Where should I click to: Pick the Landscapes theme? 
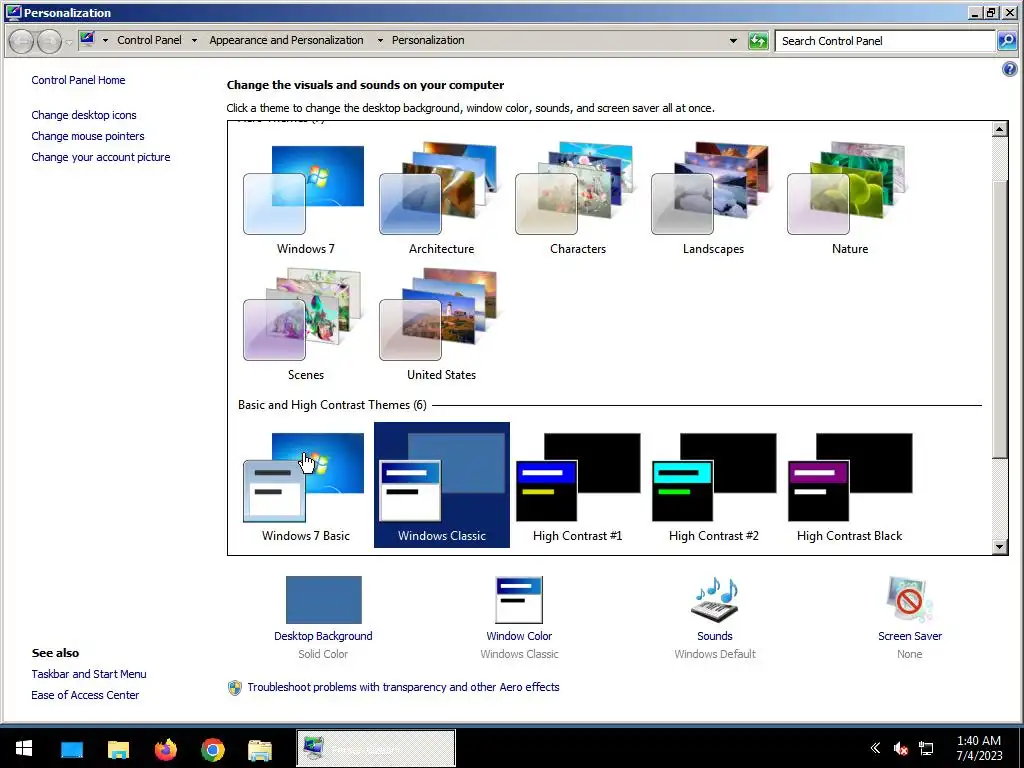[x=713, y=199]
